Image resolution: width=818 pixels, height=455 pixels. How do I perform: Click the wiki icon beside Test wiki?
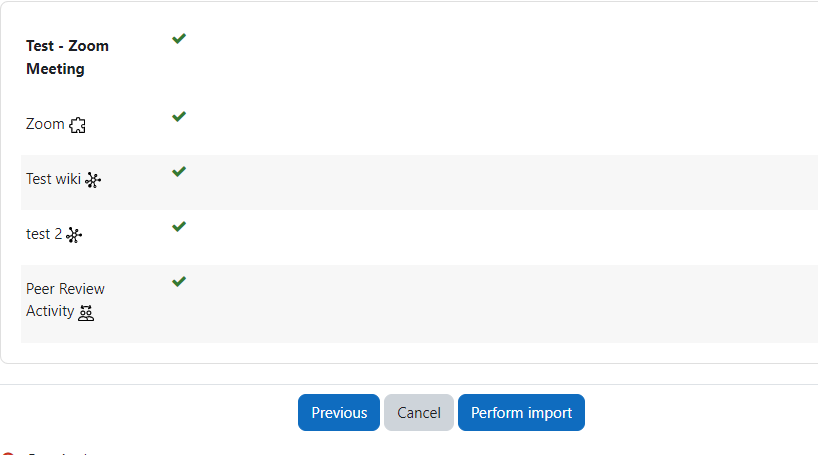(x=93, y=180)
